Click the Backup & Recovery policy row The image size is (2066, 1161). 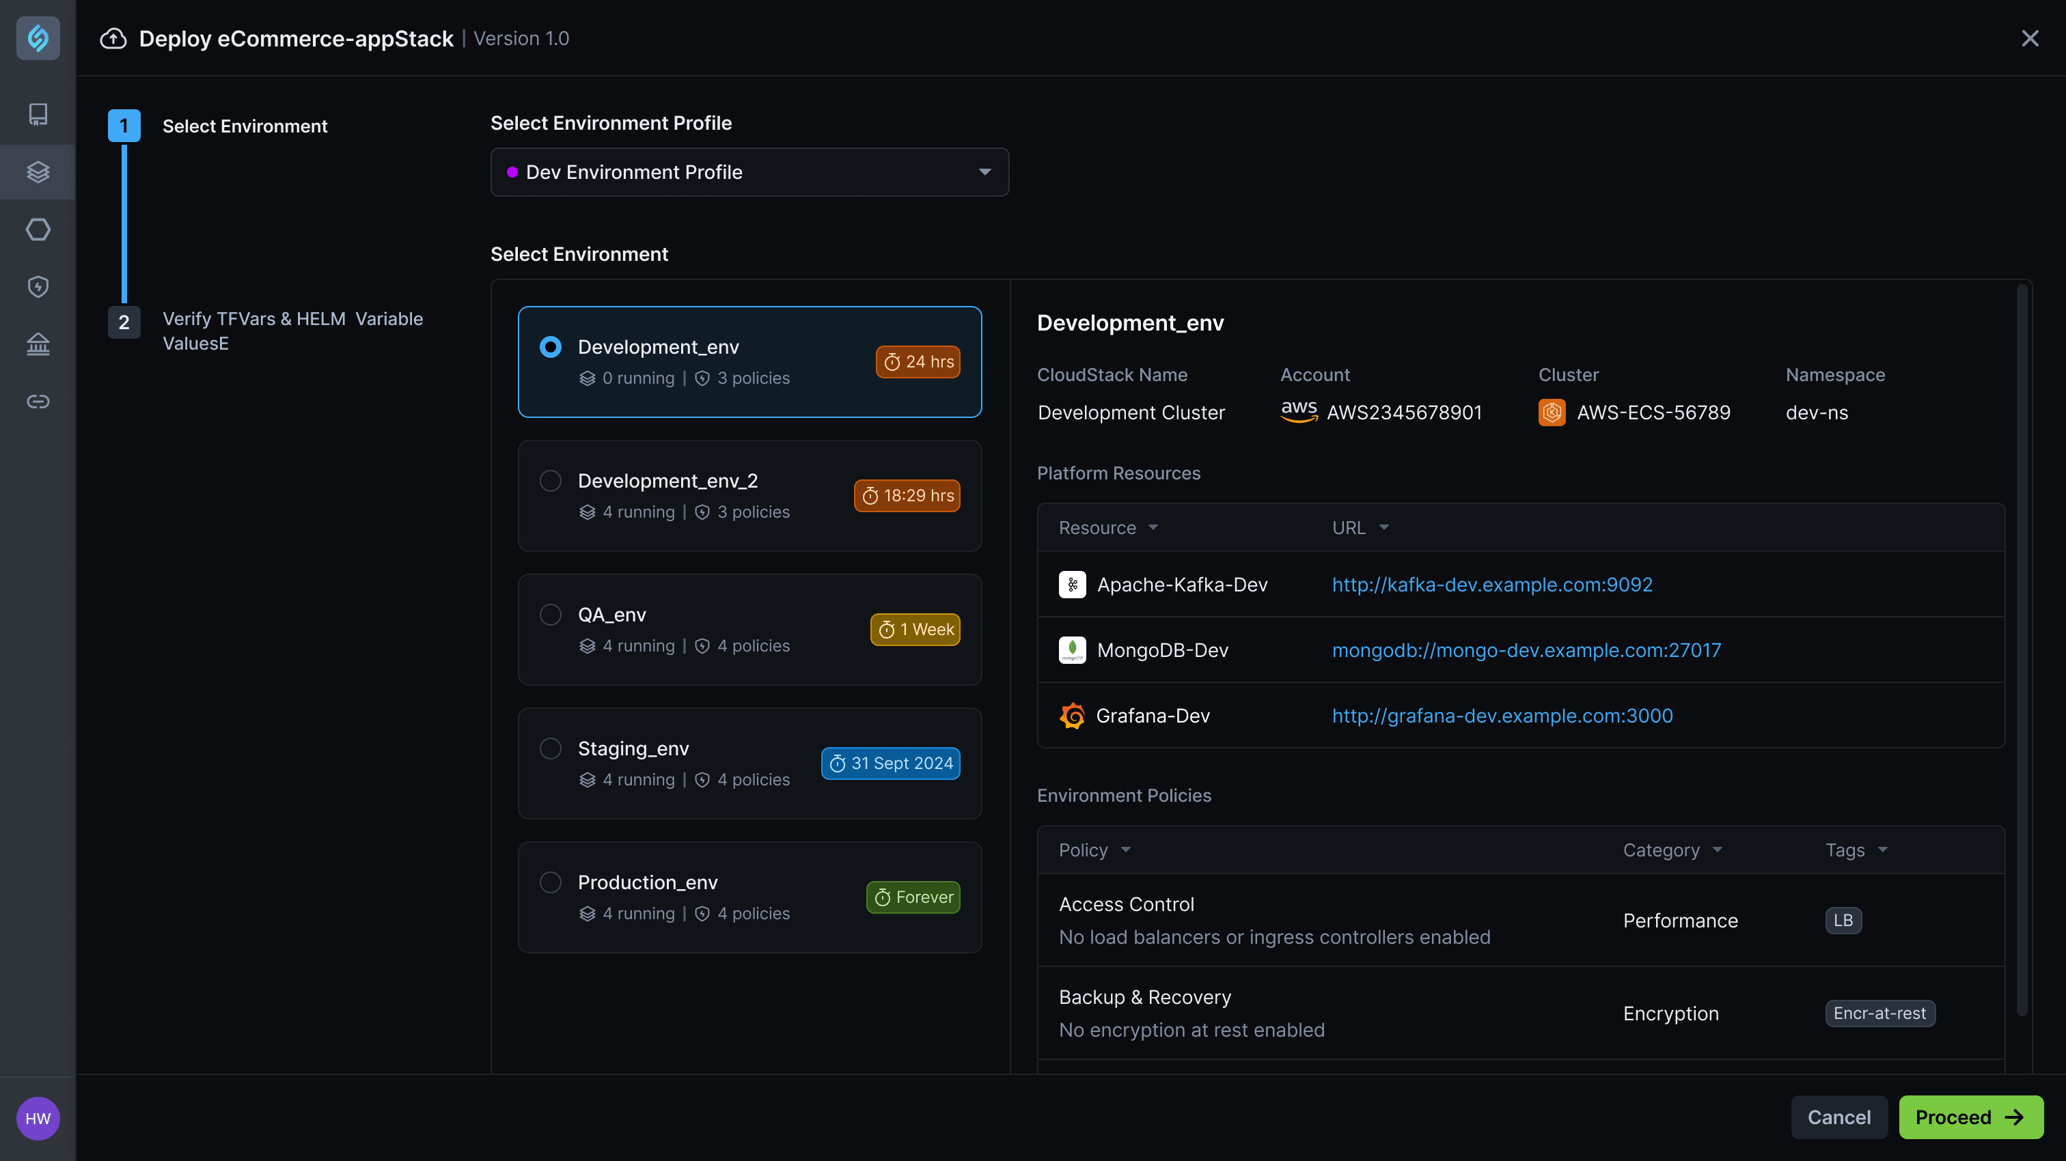pyautogui.click(x=1520, y=1013)
